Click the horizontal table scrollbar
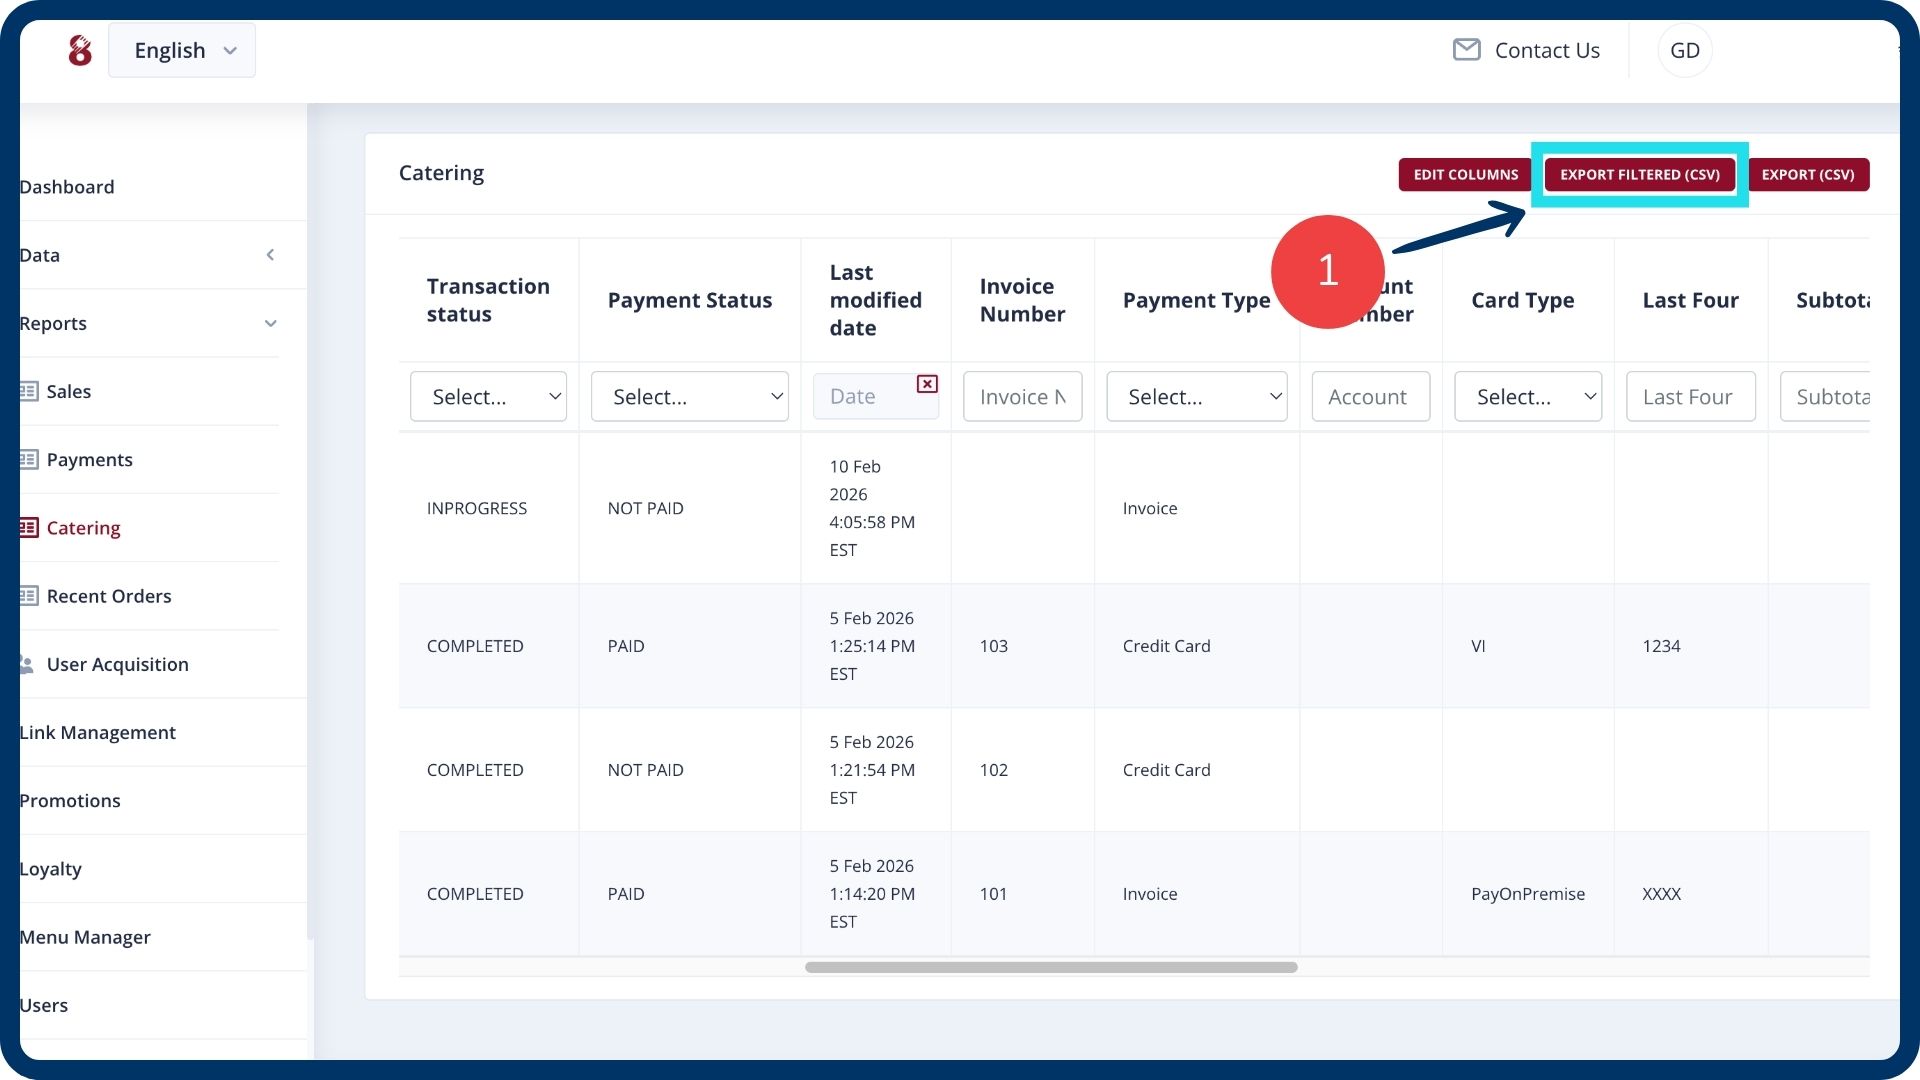The height and width of the screenshot is (1080, 1920). coord(1050,967)
